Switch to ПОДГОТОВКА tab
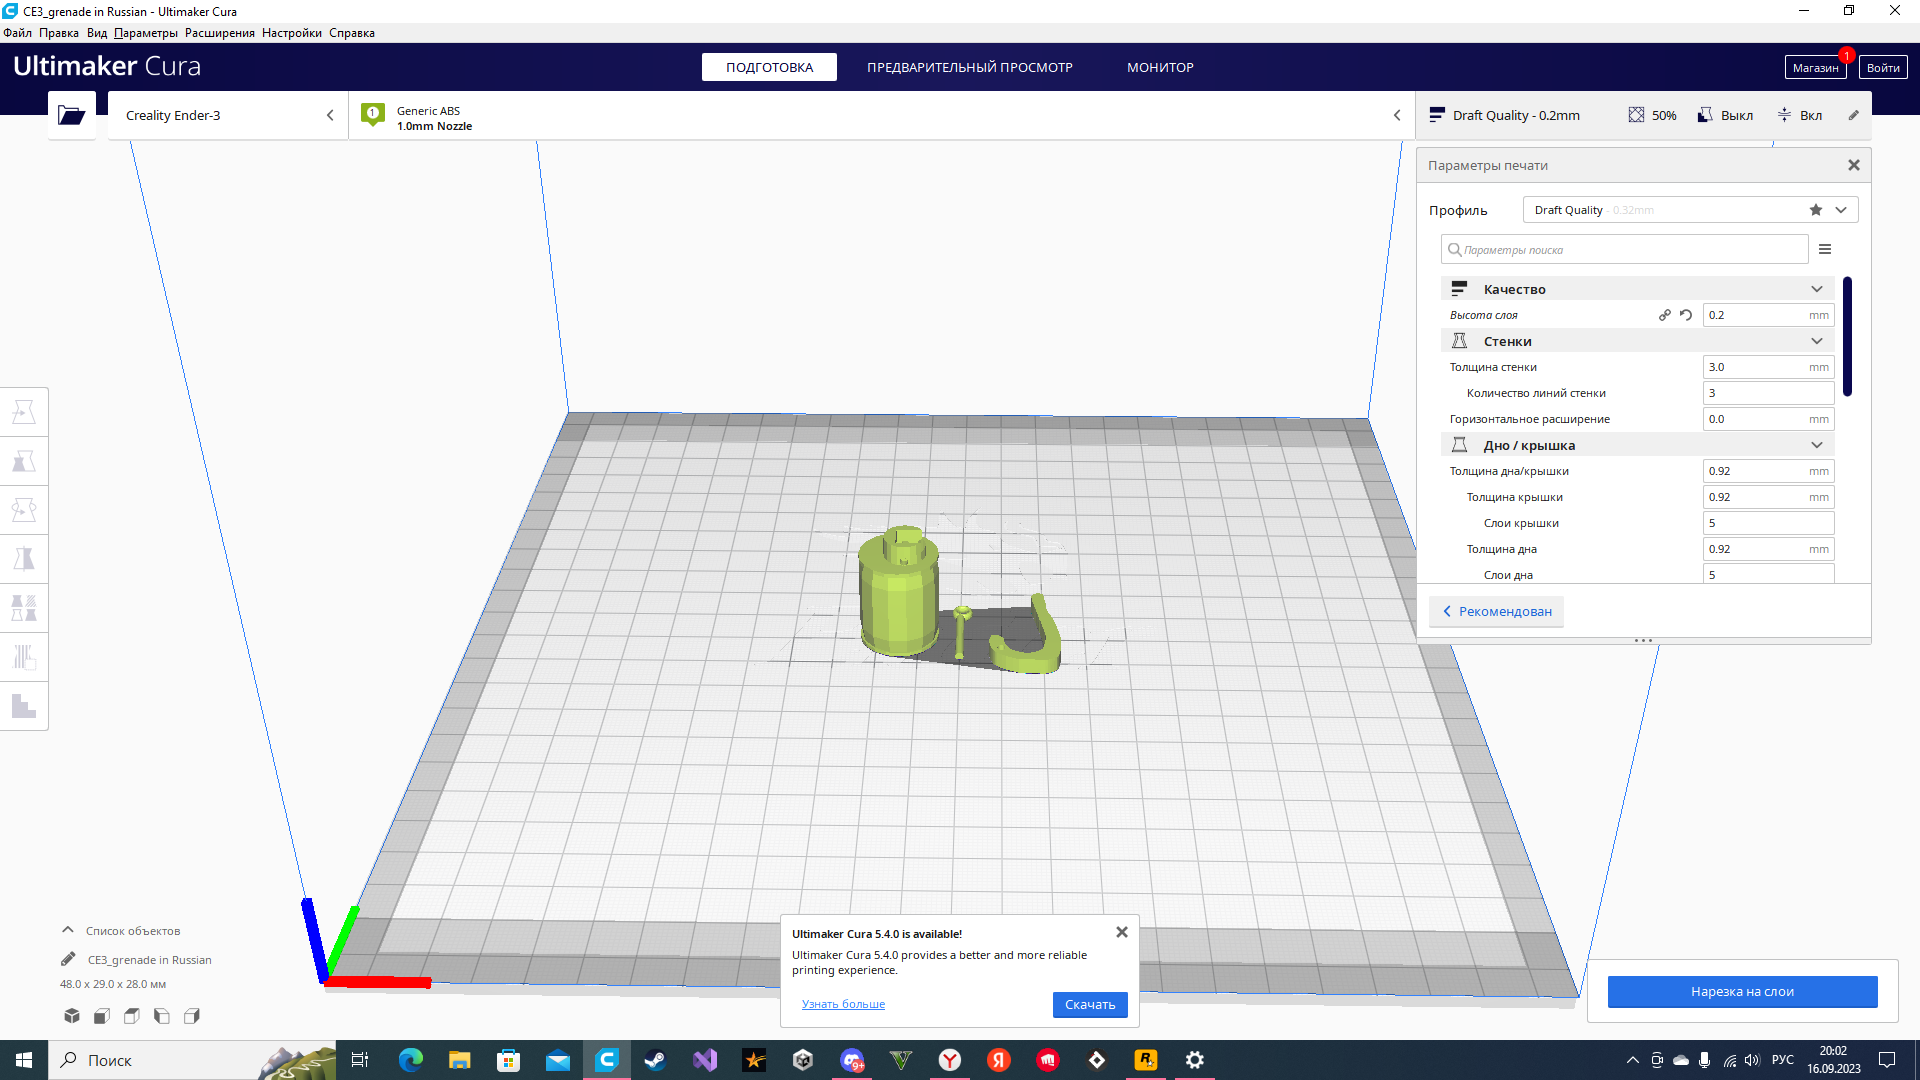Viewport: 1920px width, 1080px height. (x=769, y=67)
